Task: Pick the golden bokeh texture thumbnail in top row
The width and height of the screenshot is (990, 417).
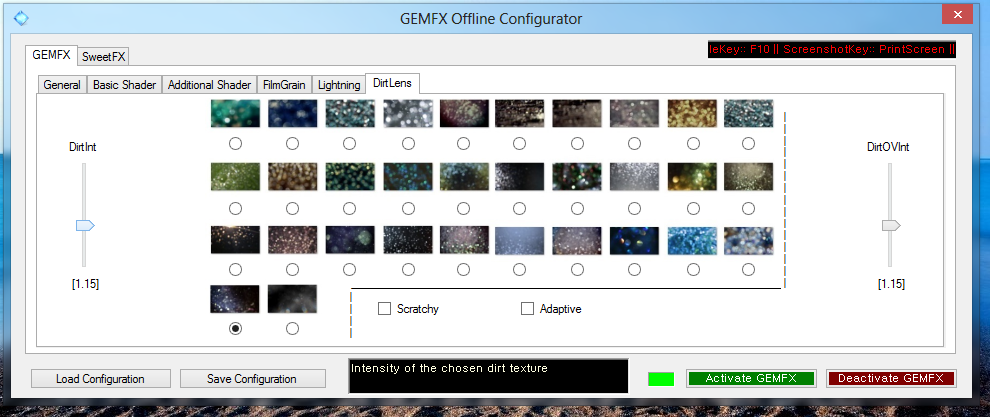Action: 693,114
